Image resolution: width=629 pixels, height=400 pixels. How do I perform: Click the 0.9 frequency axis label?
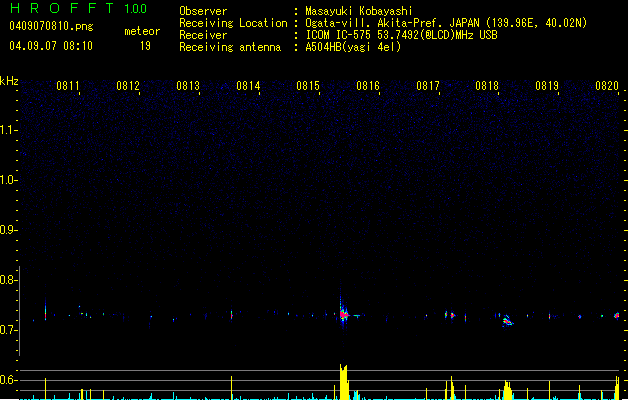click(x=8, y=230)
